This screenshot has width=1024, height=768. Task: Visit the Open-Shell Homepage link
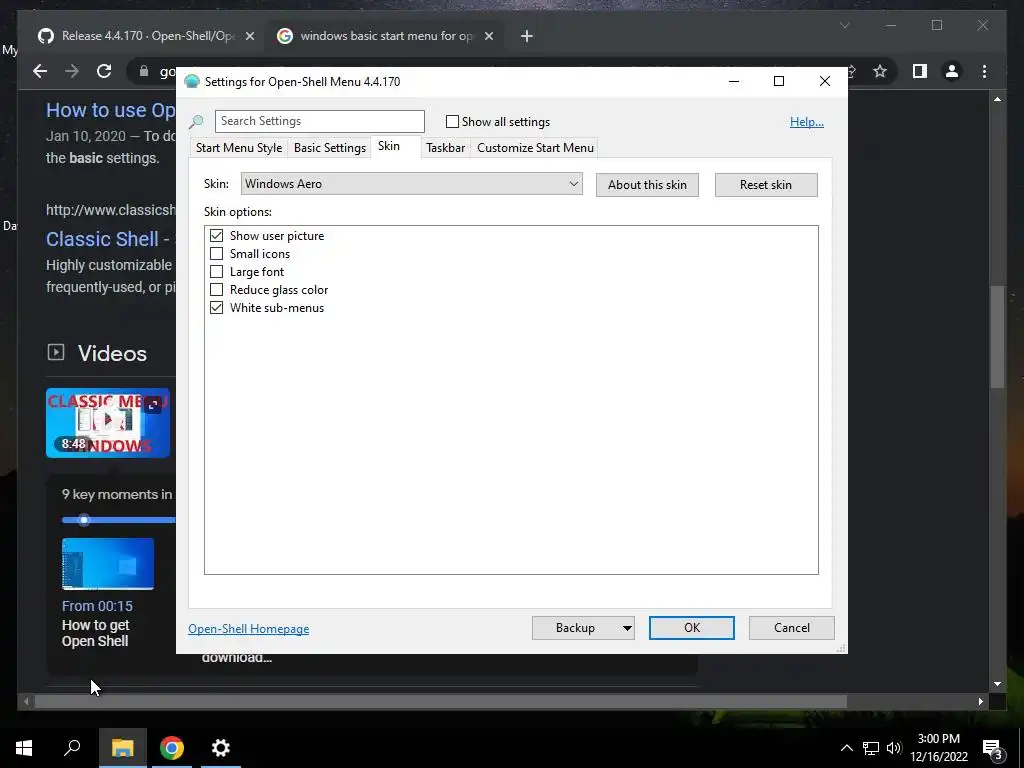(x=249, y=629)
